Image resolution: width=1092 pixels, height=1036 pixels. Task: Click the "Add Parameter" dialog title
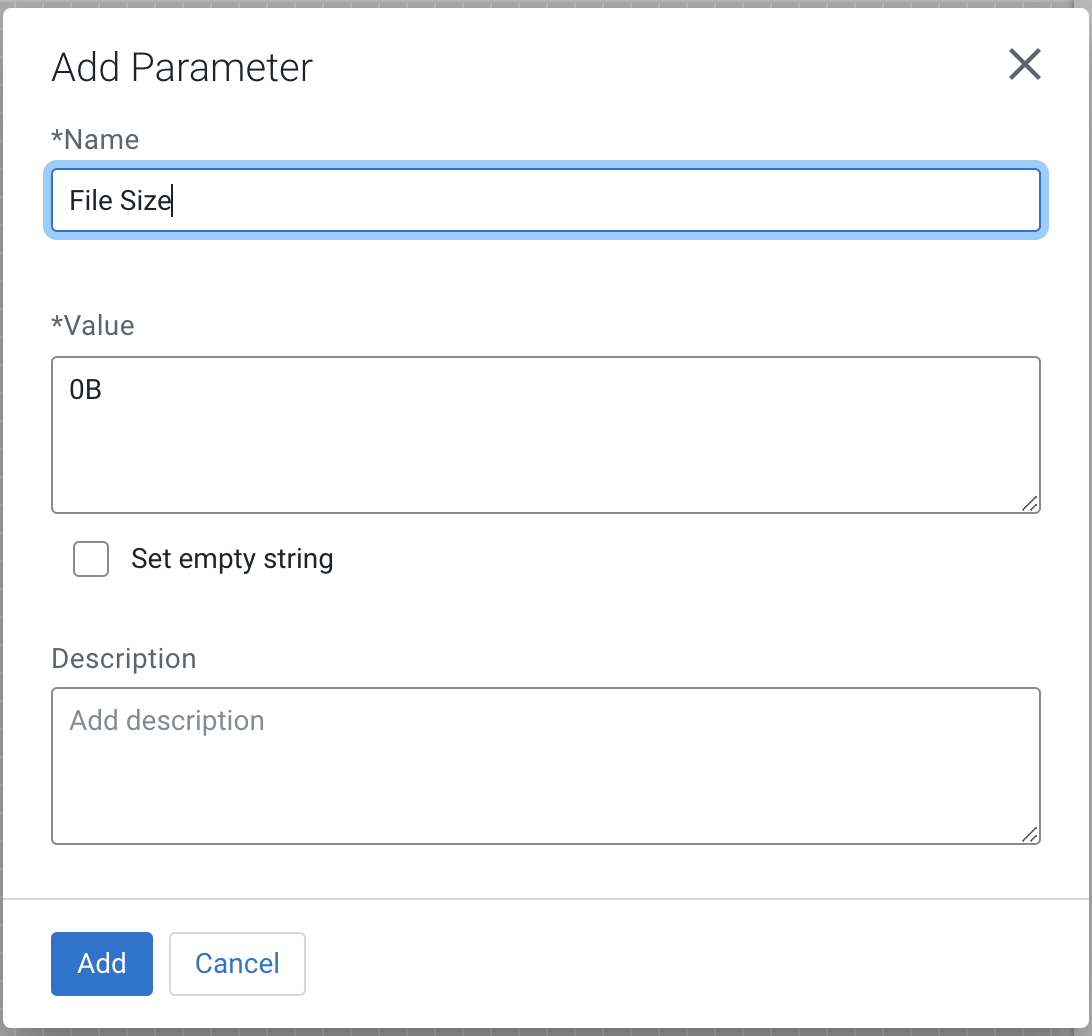point(182,68)
